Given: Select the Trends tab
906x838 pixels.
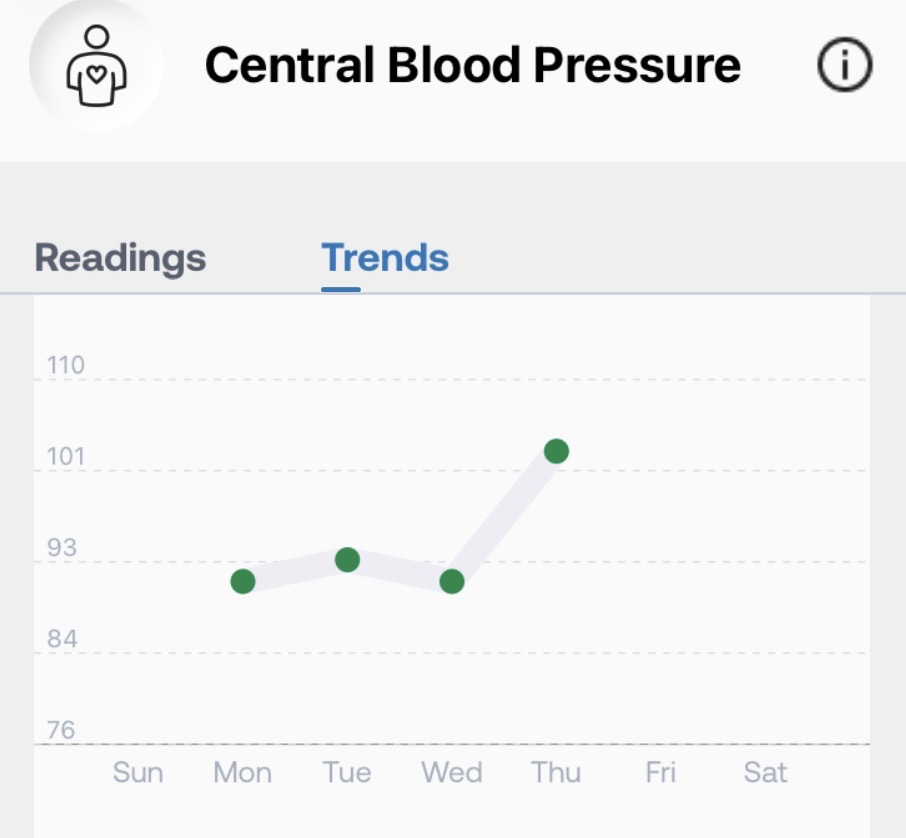Looking at the screenshot, I should click(x=385, y=258).
